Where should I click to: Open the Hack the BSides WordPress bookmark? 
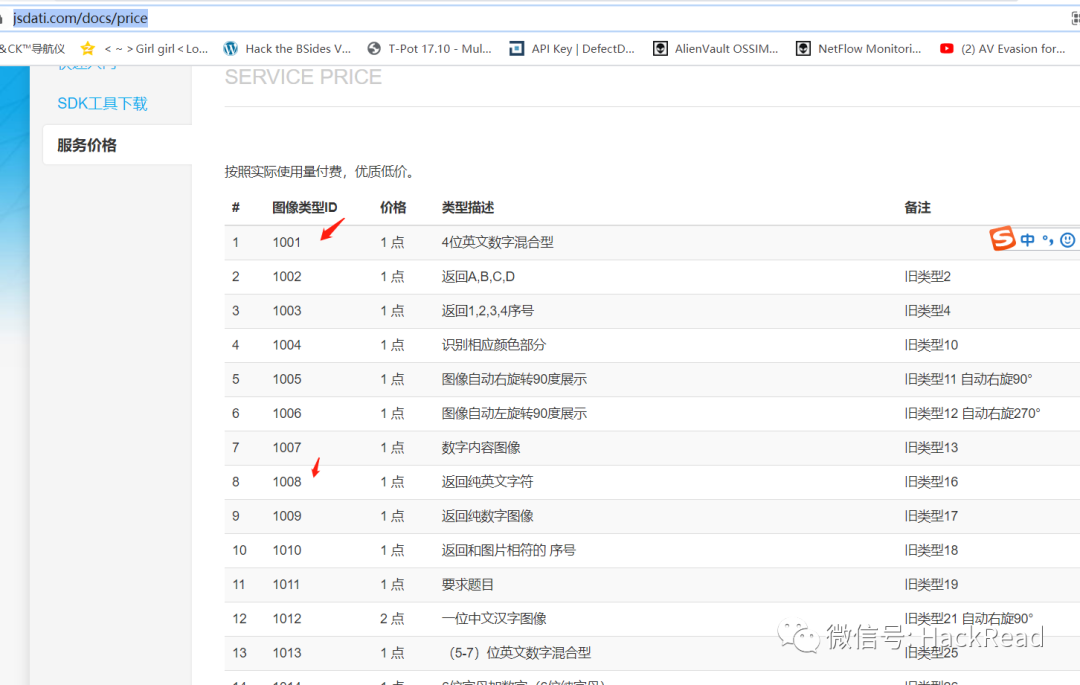click(x=288, y=48)
